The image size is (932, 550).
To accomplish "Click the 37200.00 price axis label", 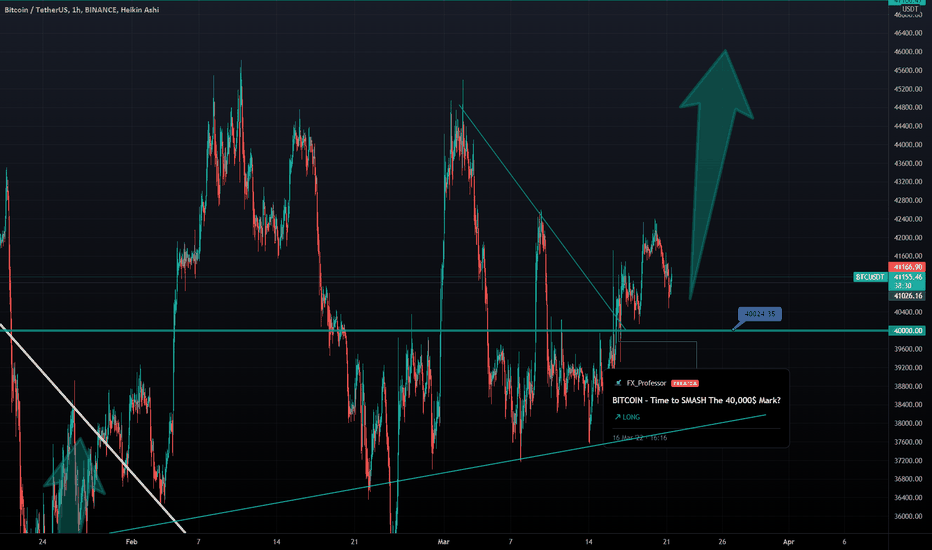I will (908, 460).
